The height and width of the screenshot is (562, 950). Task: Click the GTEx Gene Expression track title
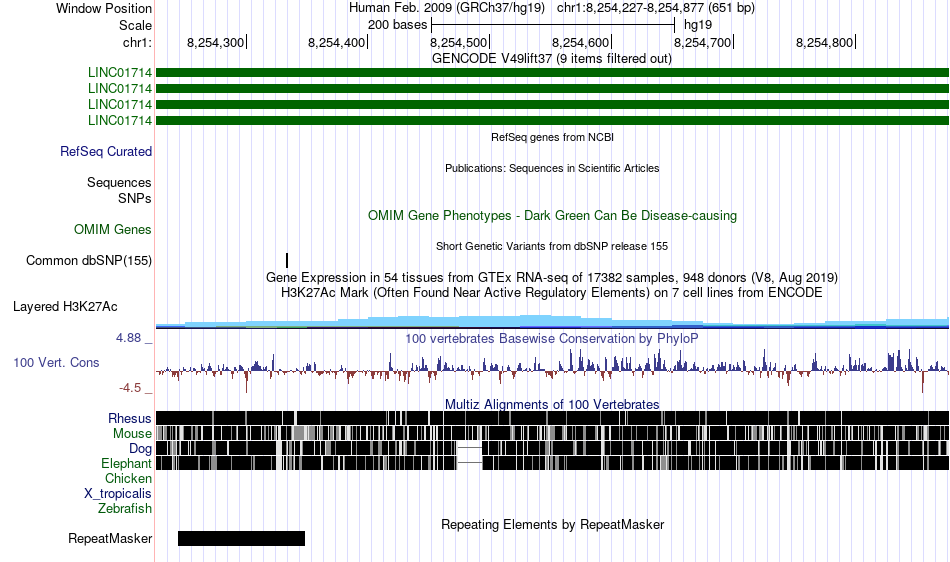(552, 277)
